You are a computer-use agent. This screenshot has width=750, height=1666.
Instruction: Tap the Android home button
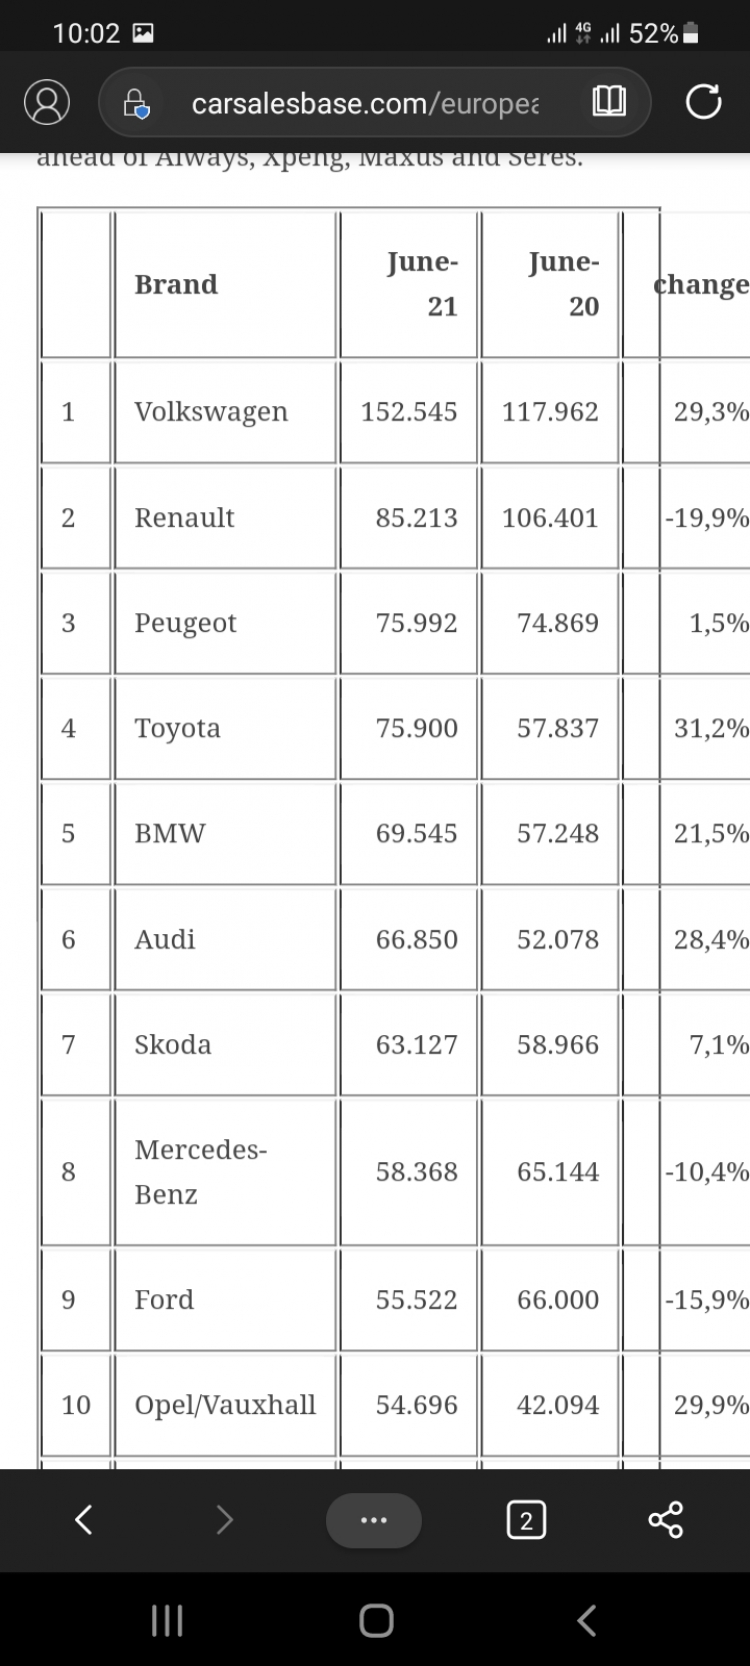376,1621
